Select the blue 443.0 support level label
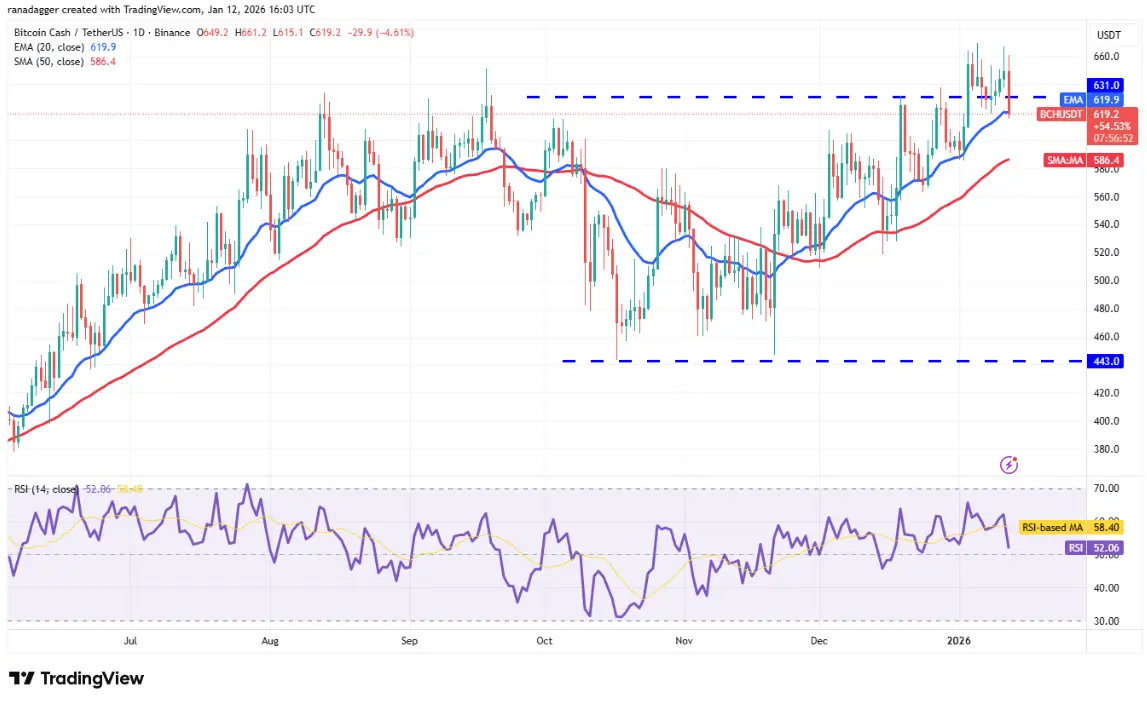 [1105, 361]
